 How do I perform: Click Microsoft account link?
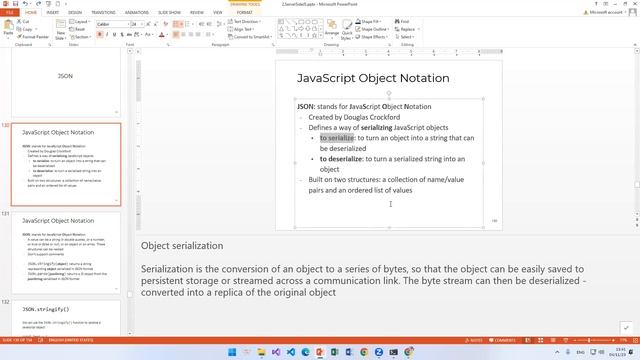point(605,13)
